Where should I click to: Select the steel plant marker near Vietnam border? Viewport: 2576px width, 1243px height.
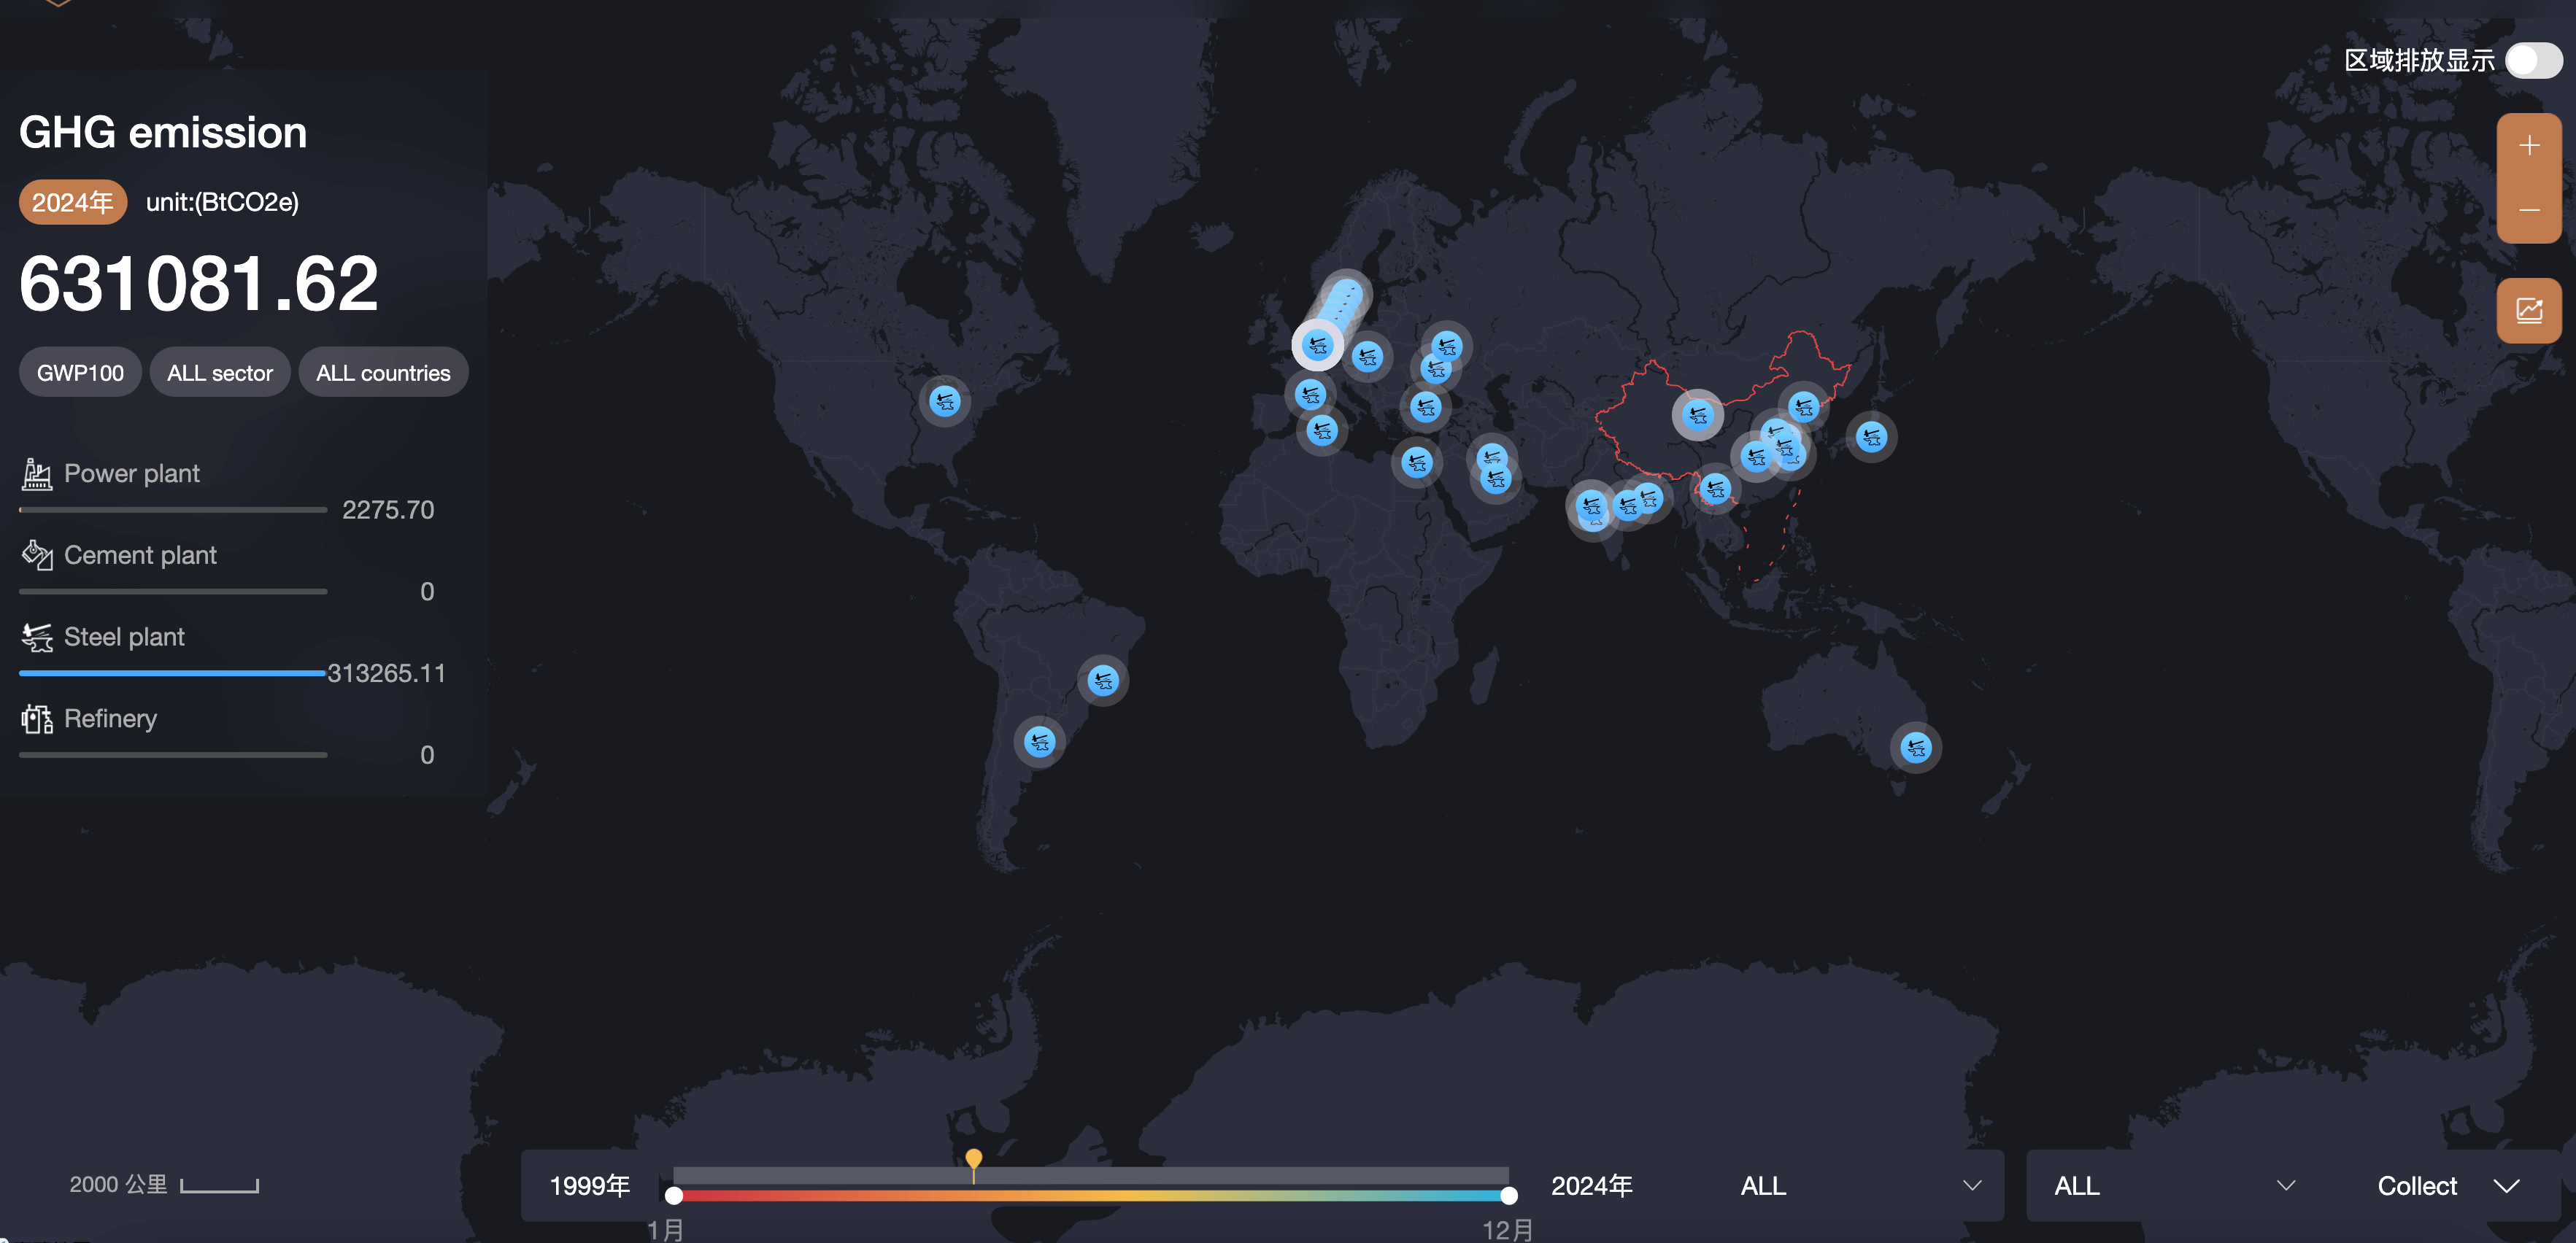(1715, 488)
